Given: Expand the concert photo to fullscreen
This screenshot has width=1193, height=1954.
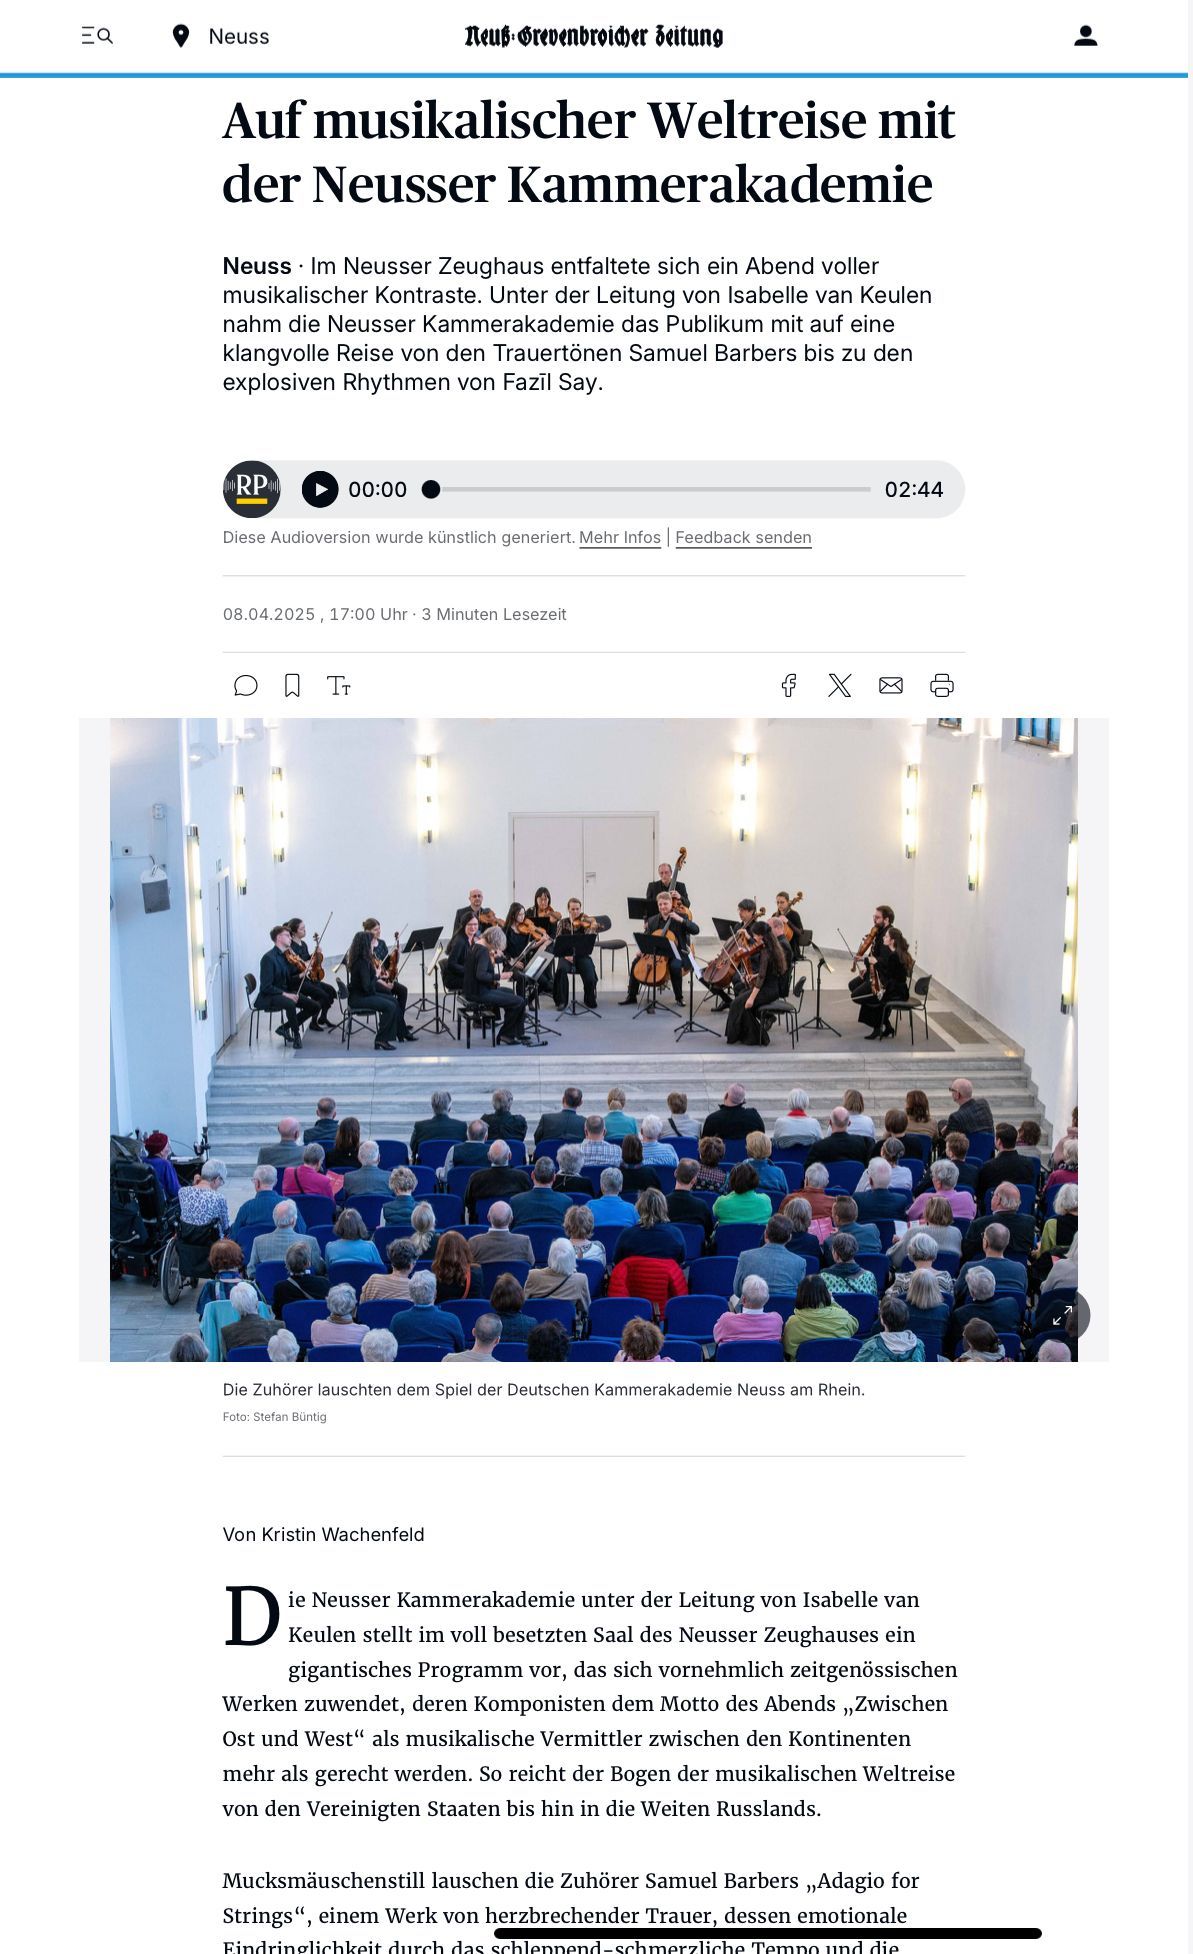Looking at the screenshot, I should coord(1062,1316).
